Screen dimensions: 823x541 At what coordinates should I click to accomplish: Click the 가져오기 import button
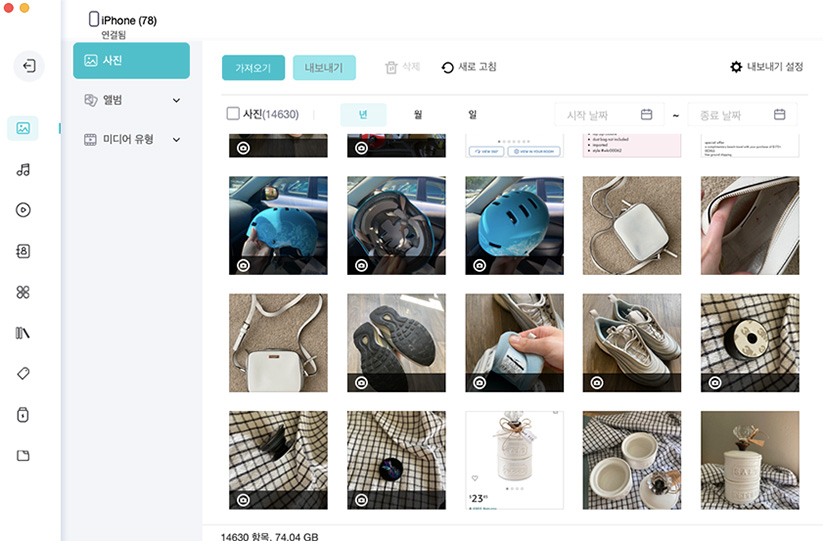tap(253, 67)
